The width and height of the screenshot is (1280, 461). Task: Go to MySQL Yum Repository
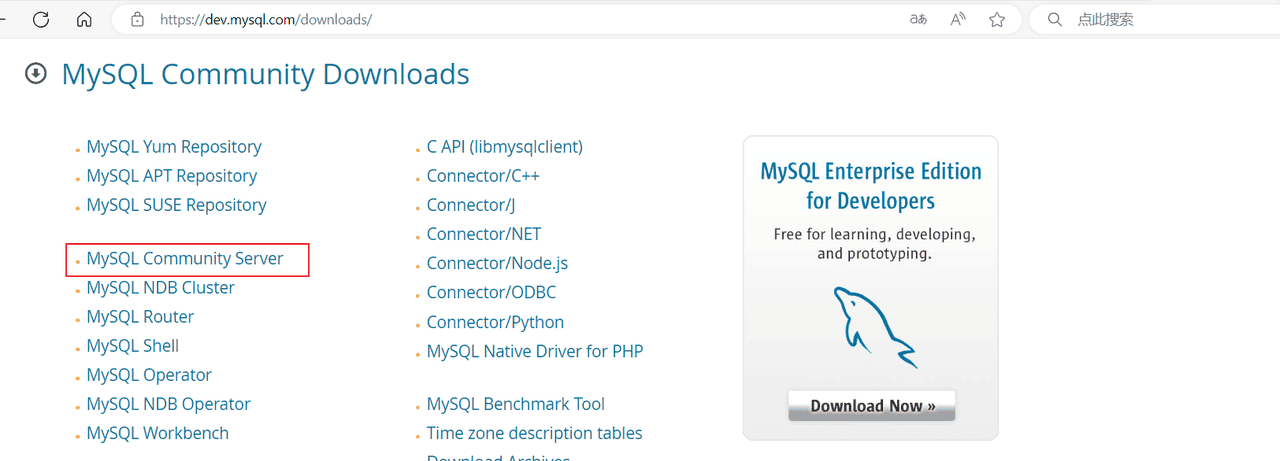click(174, 147)
